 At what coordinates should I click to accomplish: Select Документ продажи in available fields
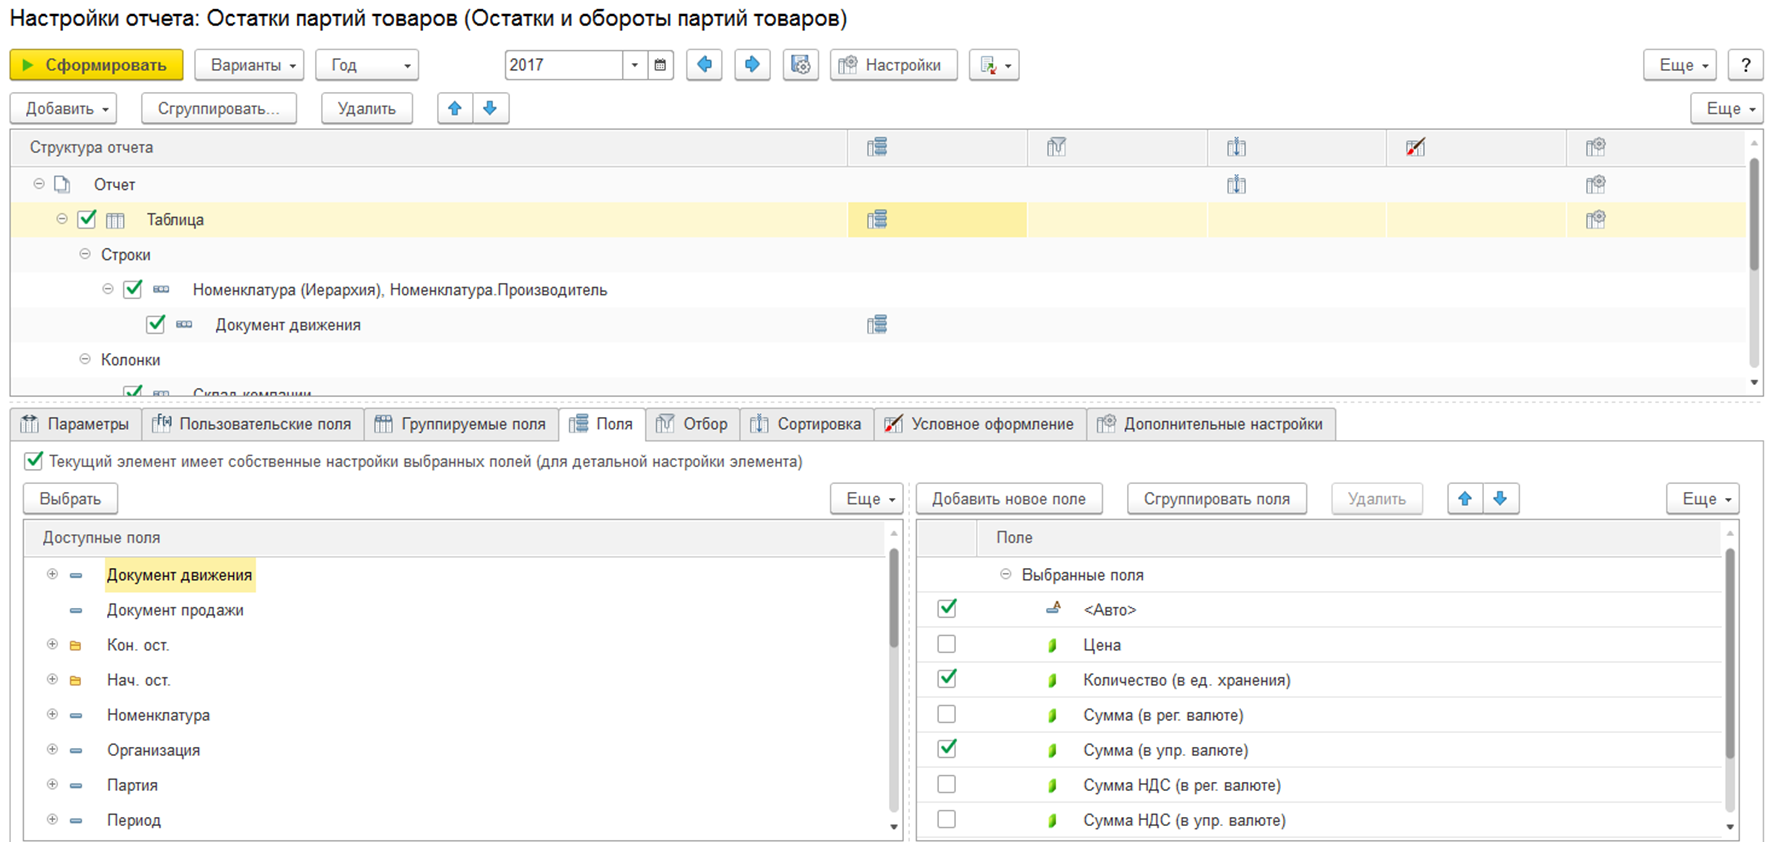[x=175, y=610]
